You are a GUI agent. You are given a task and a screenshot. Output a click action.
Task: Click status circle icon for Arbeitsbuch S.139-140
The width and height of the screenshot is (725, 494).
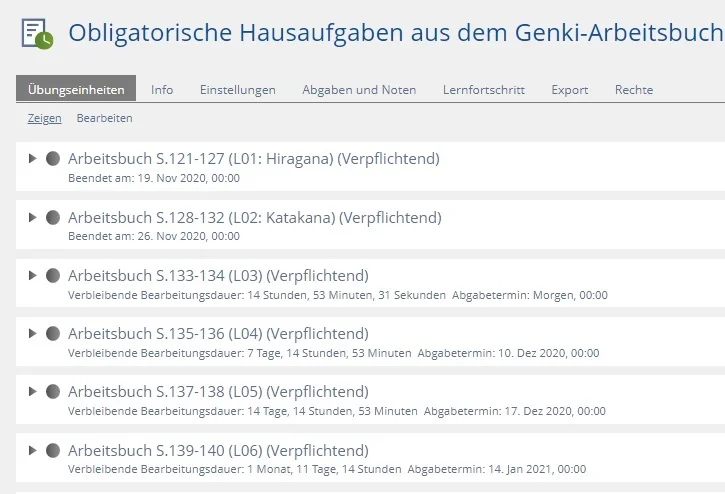(53, 450)
